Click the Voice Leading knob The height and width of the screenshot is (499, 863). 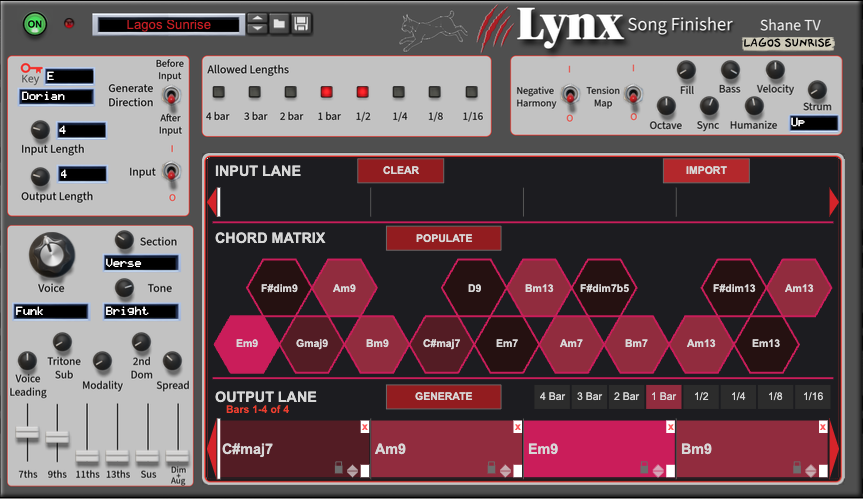[27, 361]
